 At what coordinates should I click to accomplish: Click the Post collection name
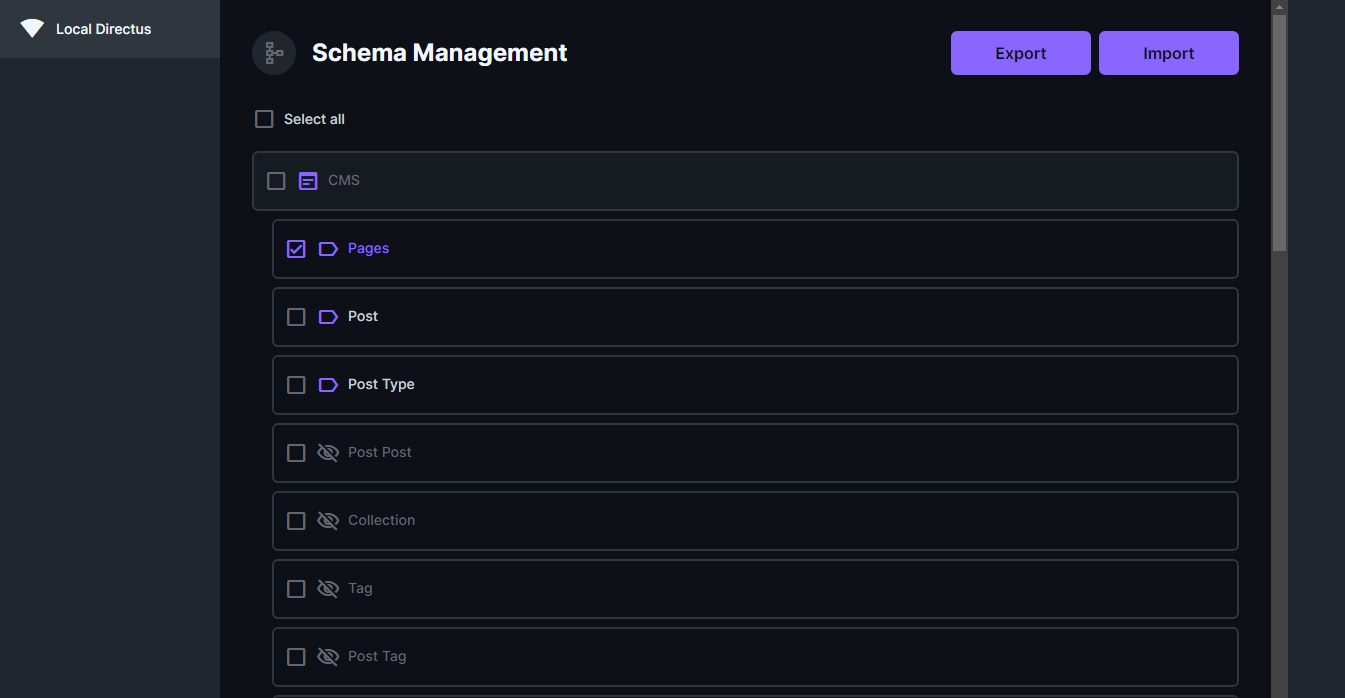click(x=363, y=316)
